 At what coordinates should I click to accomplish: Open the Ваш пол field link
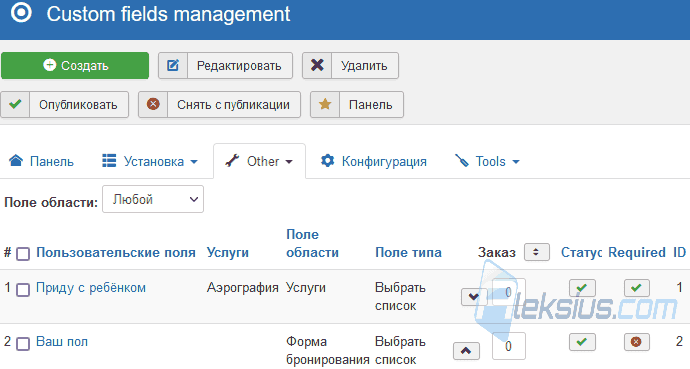click(62, 341)
